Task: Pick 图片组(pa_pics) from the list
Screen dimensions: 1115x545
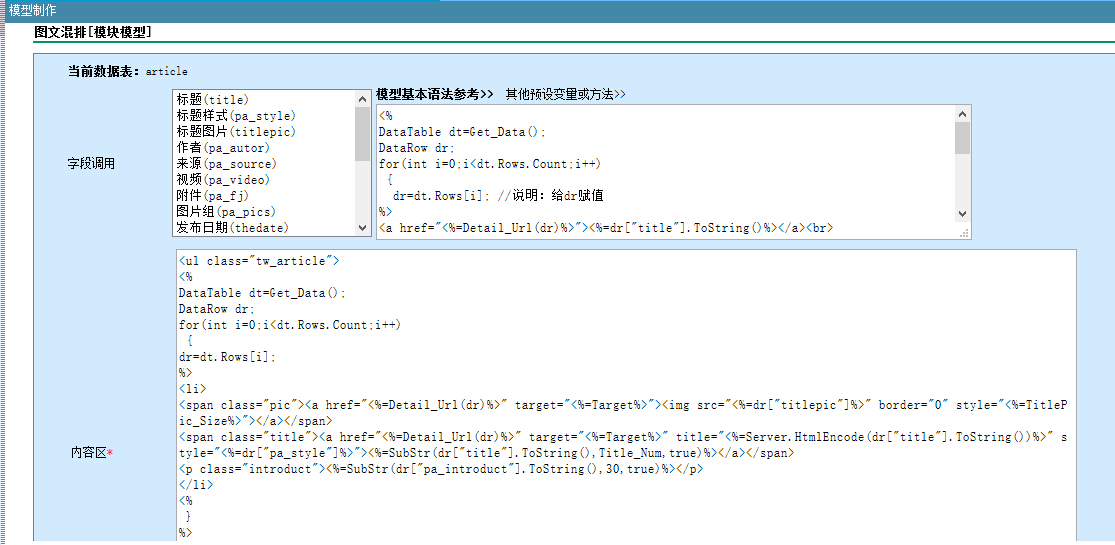Action: pyautogui.click(x=224, y=212)
